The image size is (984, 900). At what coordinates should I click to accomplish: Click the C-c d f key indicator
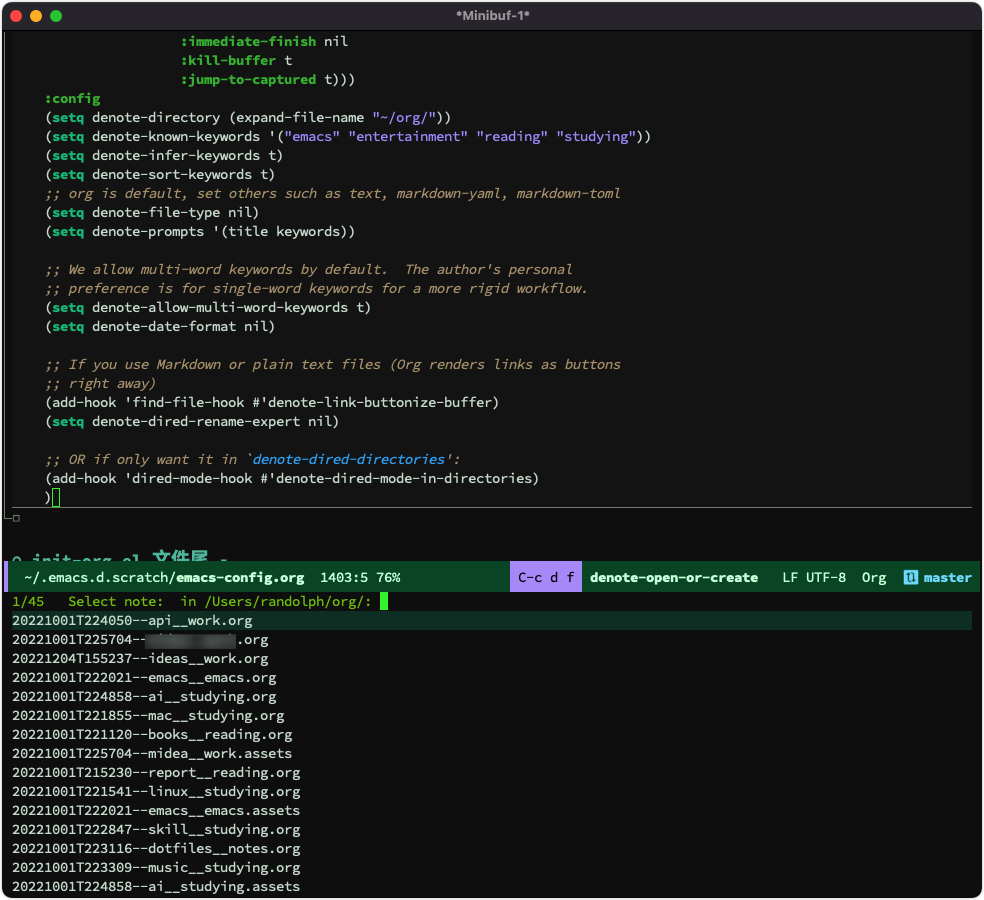546,577
